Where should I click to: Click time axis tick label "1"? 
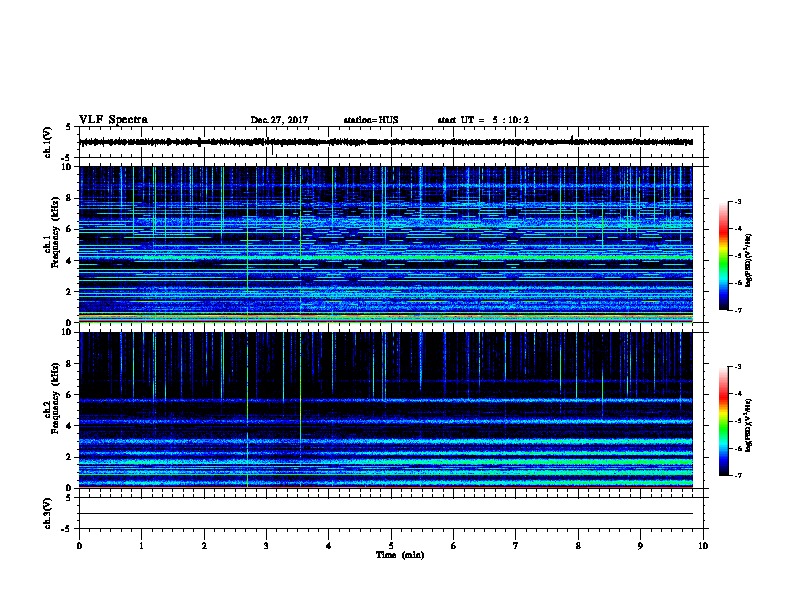point(141,546)
